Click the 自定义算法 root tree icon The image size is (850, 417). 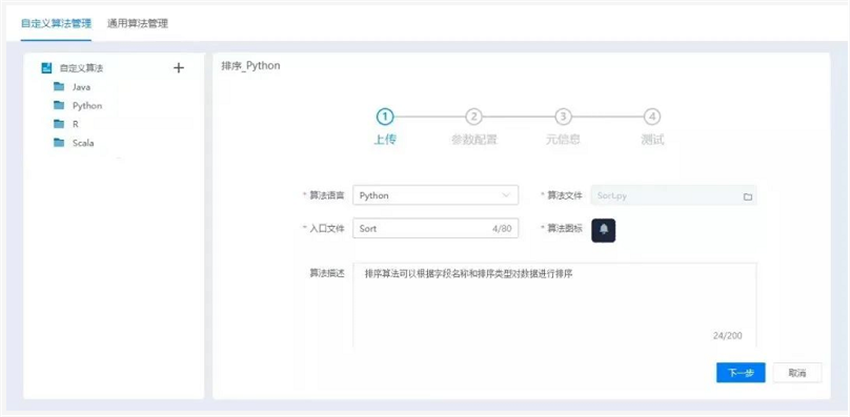(46, 68)
